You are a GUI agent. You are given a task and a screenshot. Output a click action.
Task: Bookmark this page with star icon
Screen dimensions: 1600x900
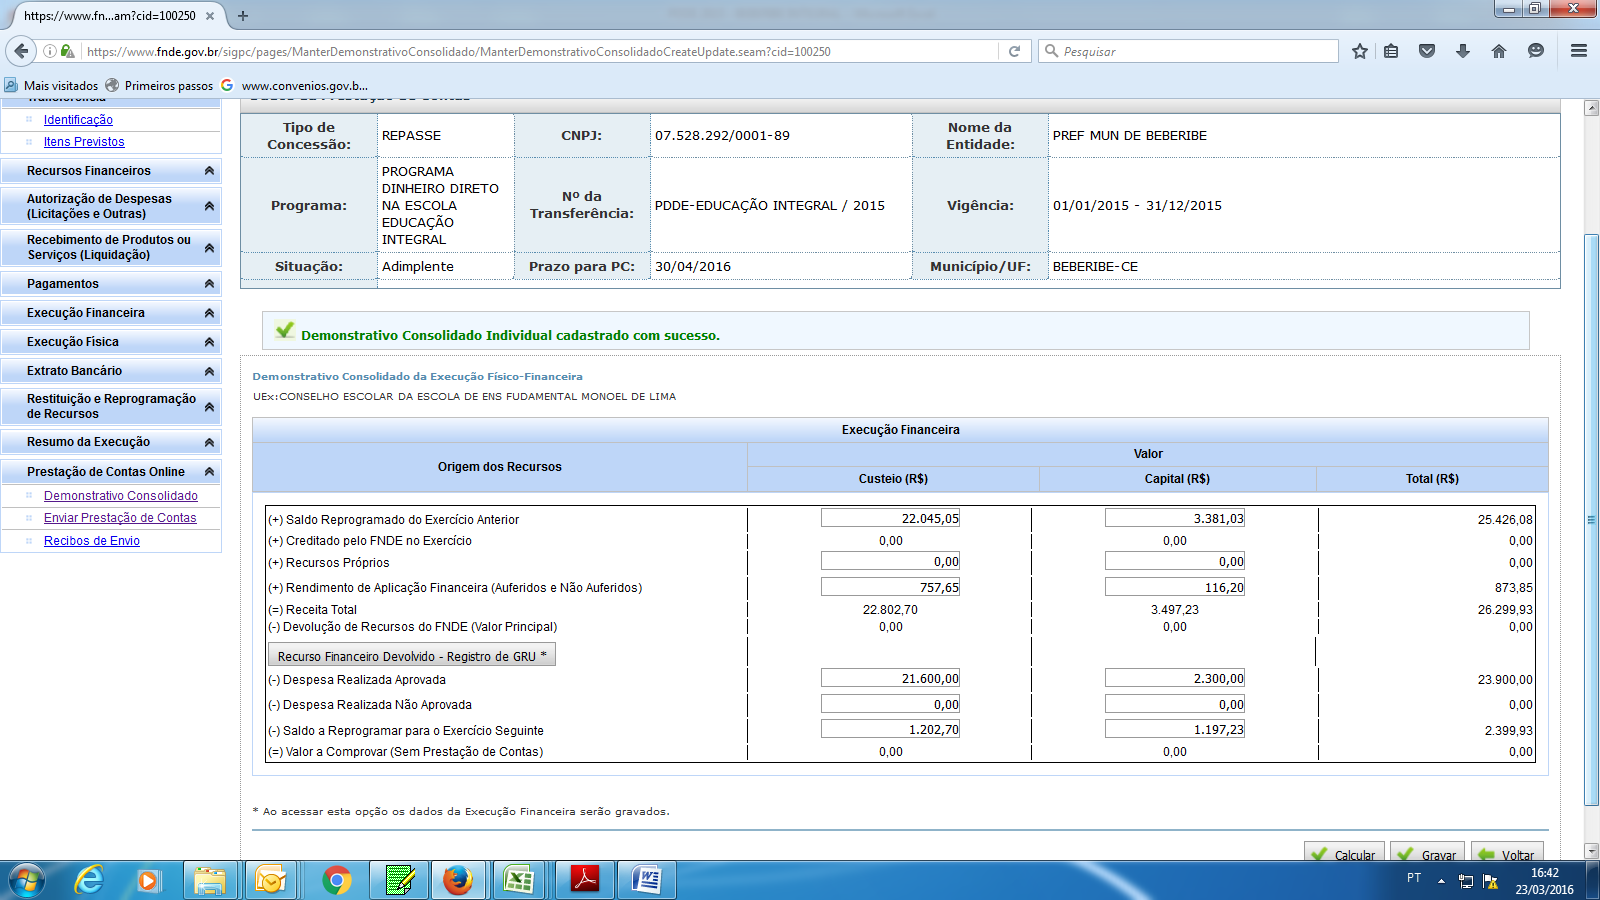click(x=1359, y=51)
